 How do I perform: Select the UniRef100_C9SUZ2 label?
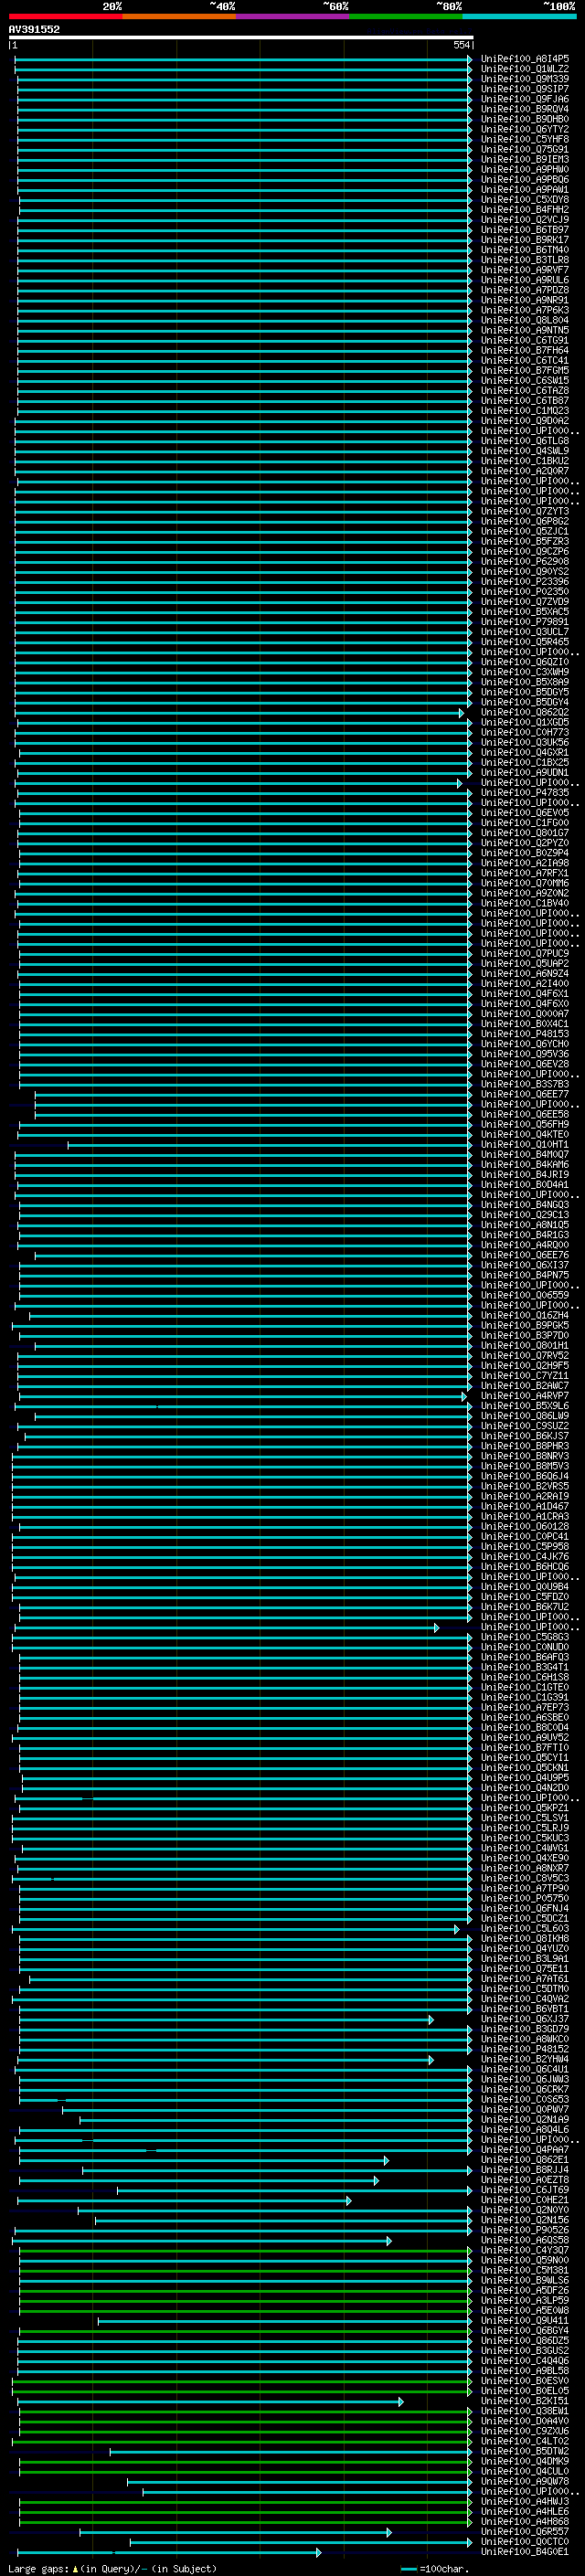click(525, 1426)
